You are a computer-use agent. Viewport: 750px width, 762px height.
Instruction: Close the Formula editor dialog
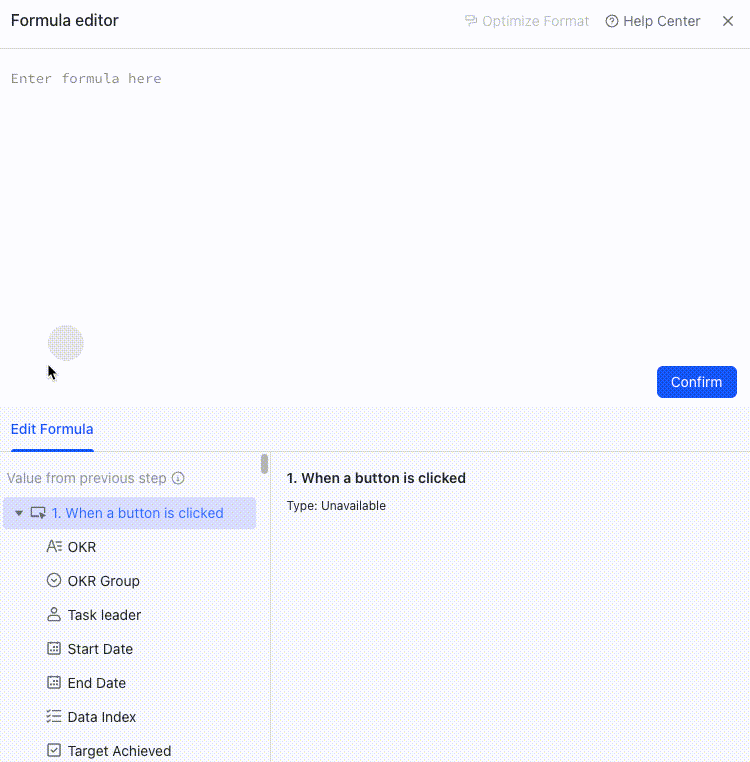[x=728, y=21]
